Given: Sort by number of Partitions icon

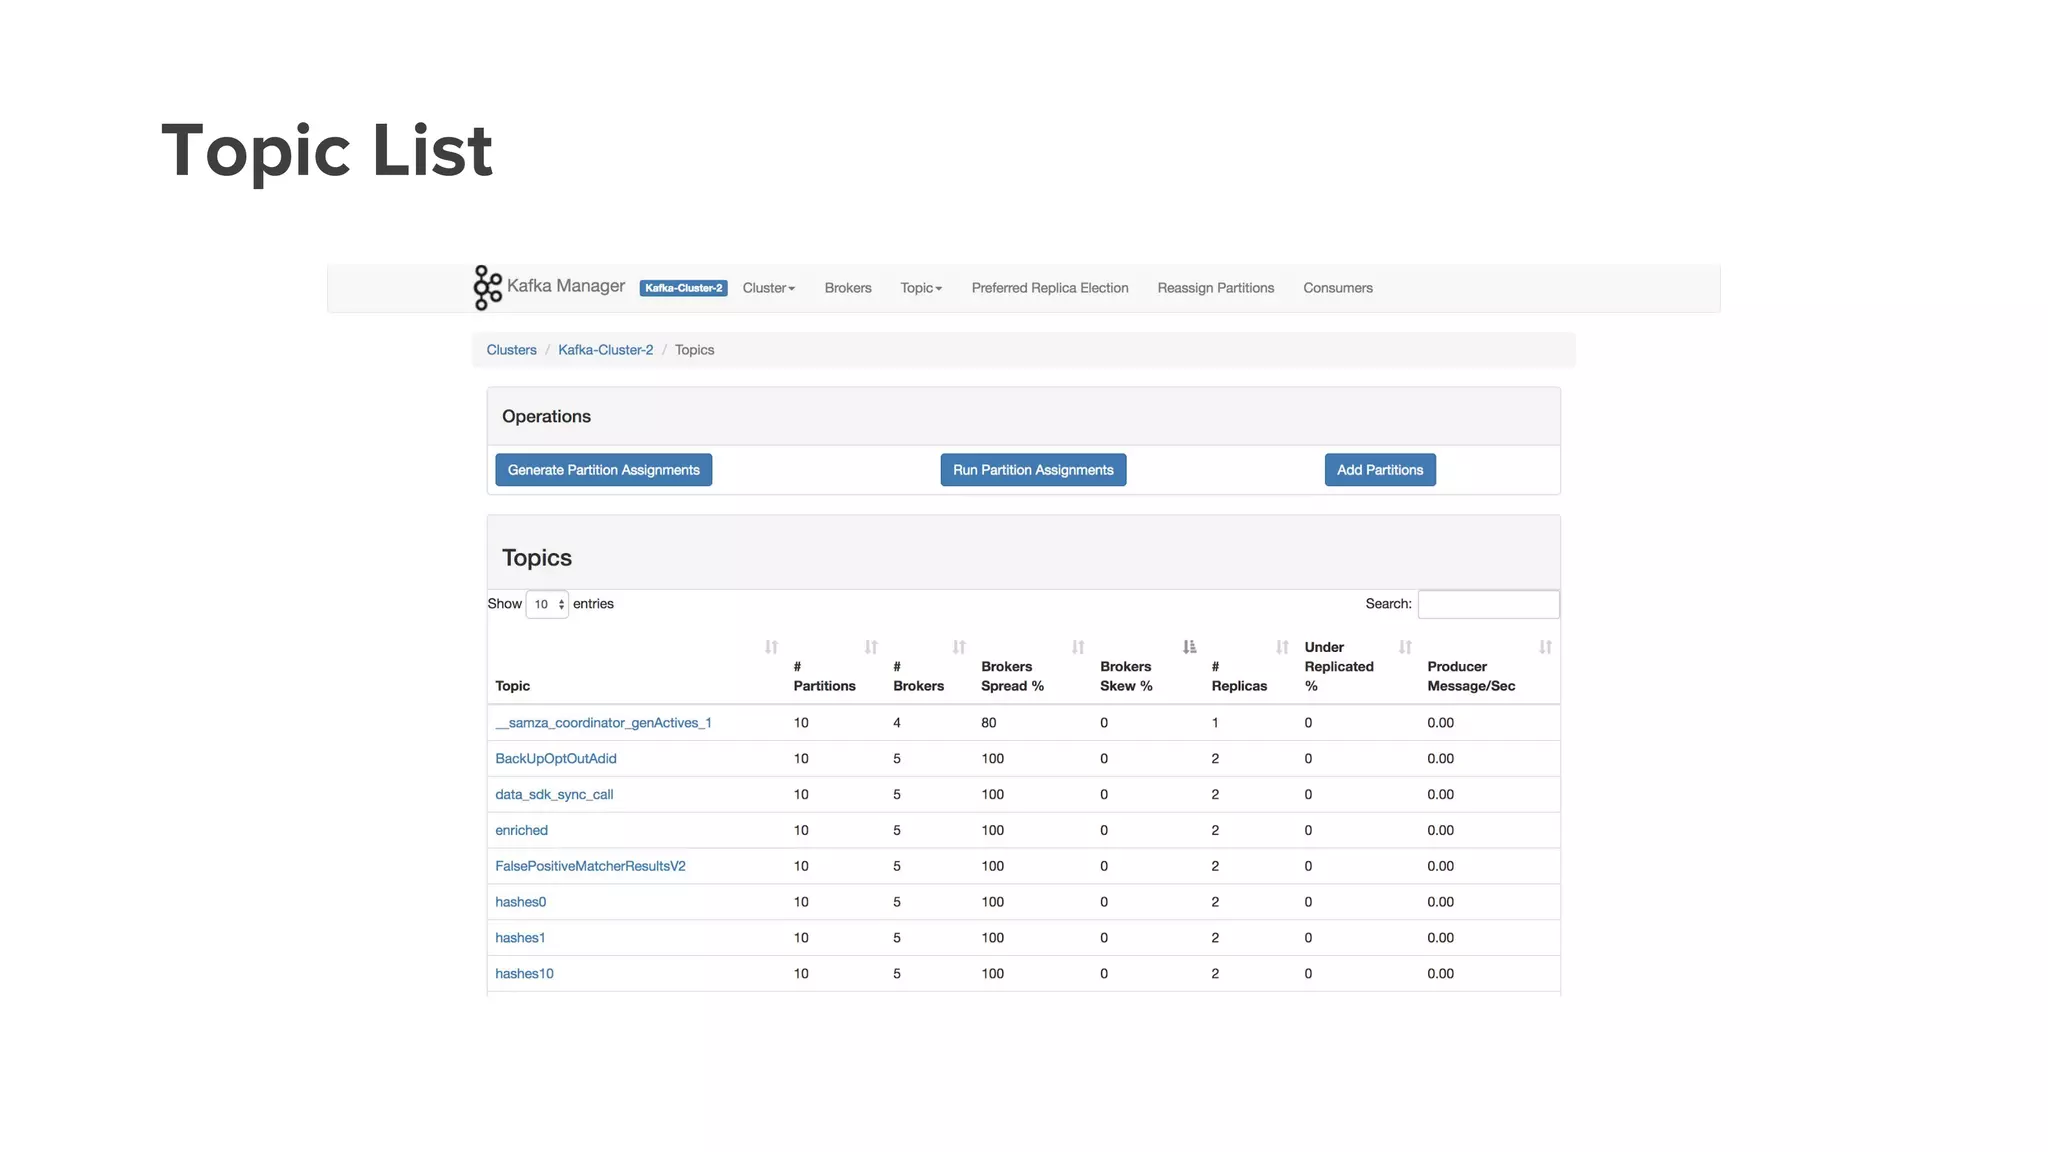Looking at the screenshot, I should point(871,647).
